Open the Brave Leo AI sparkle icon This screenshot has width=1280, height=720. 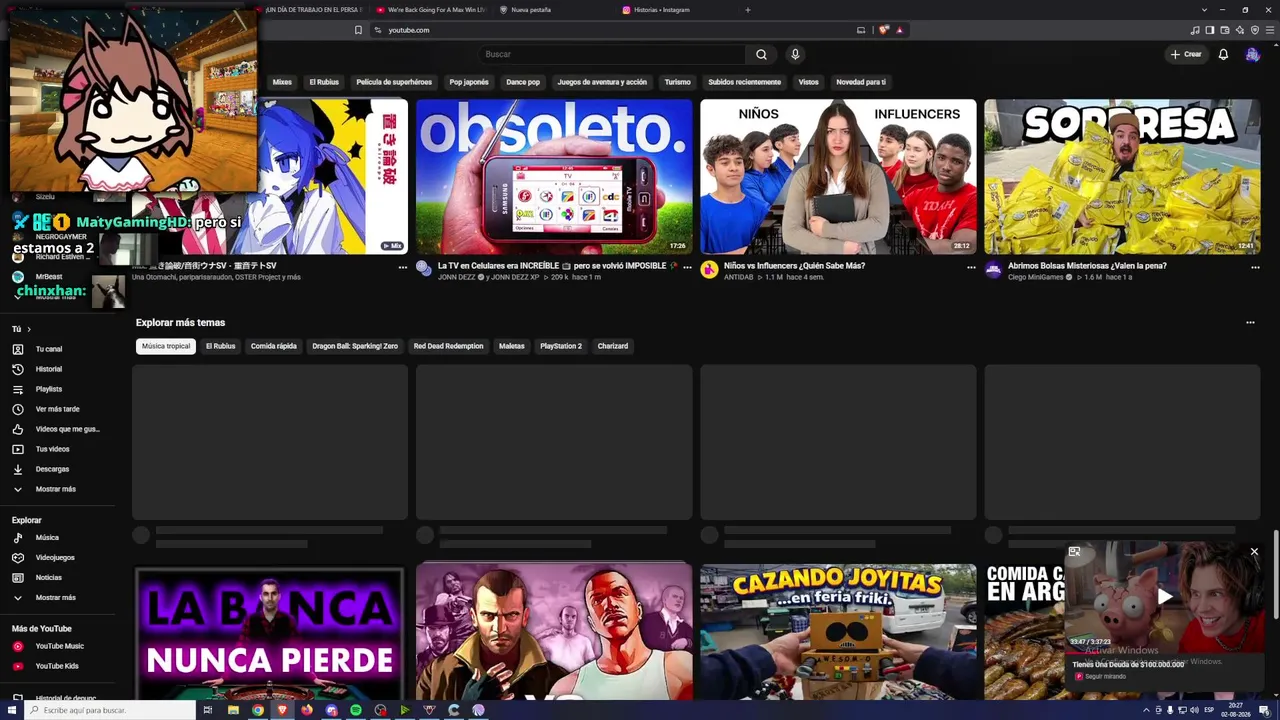point(1238,30)
